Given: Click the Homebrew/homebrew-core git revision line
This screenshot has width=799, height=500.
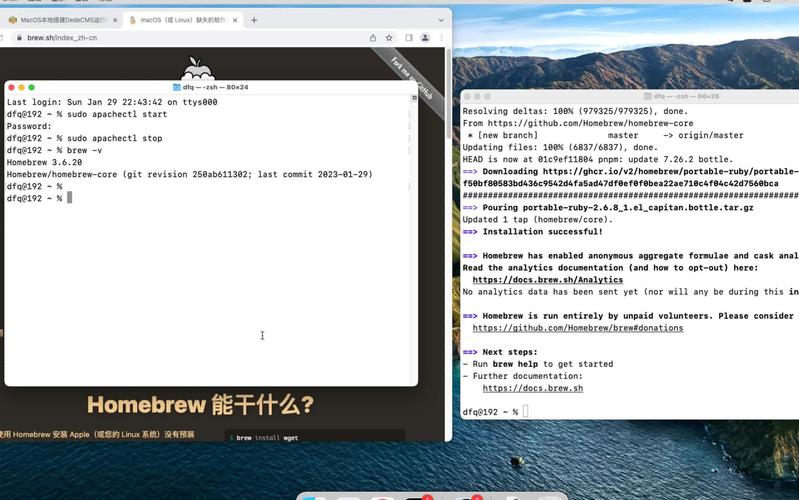Looking at the screenshot, I should [x=190, y=174].
